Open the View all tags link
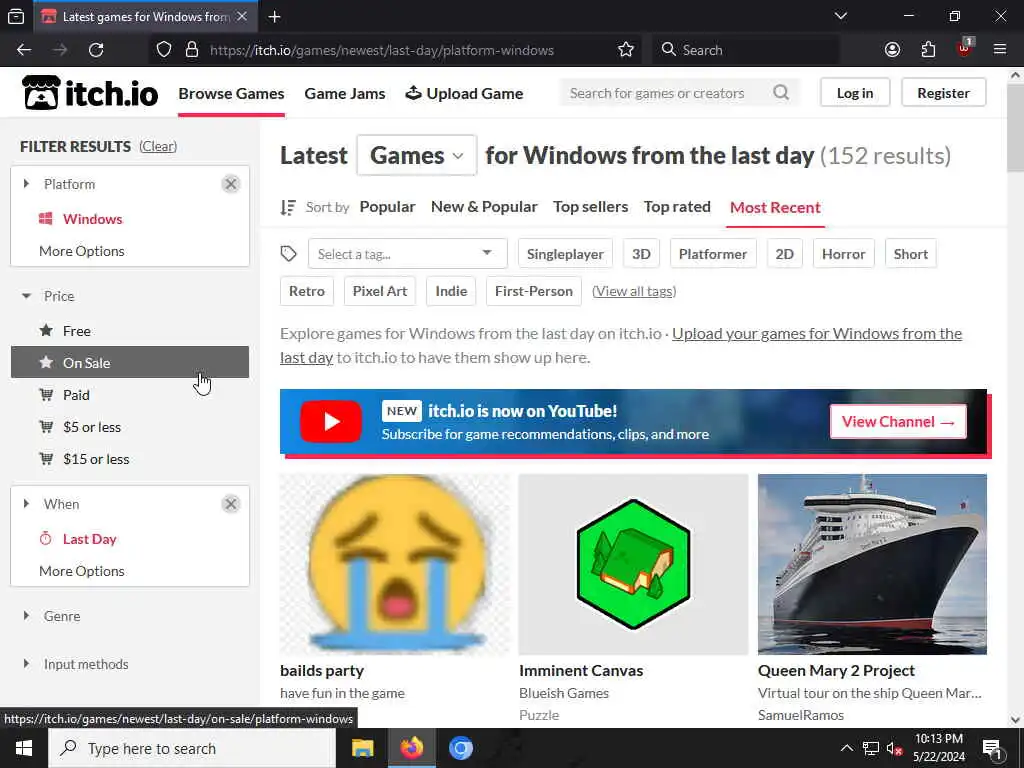Screen dimensions: 1024x768 (634, 291)
